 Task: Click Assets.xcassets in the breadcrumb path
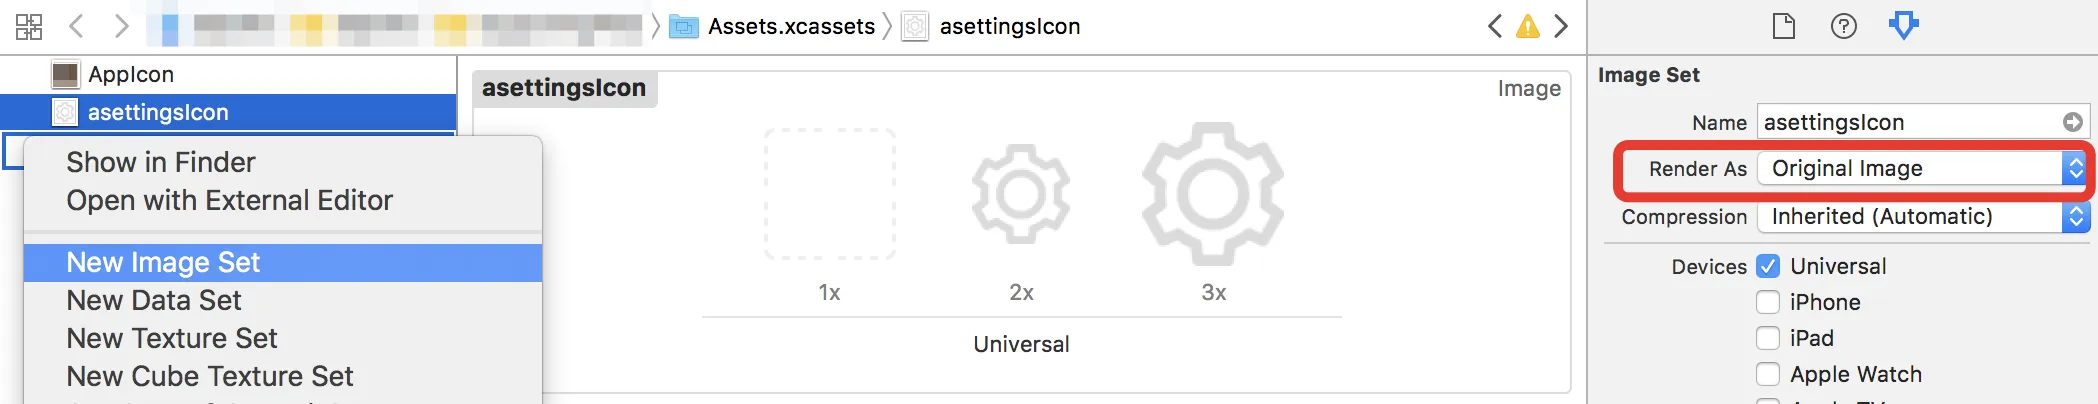coord(790,26)
